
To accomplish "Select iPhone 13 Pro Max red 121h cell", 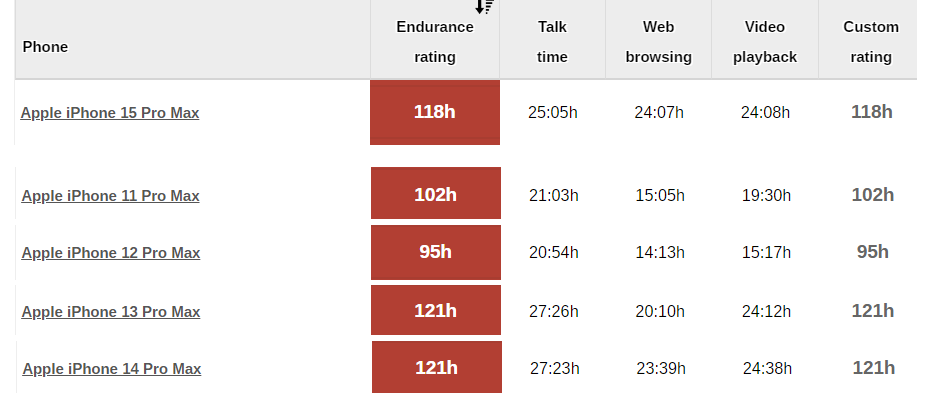I will pyautogui.click(x=435, y=311).
